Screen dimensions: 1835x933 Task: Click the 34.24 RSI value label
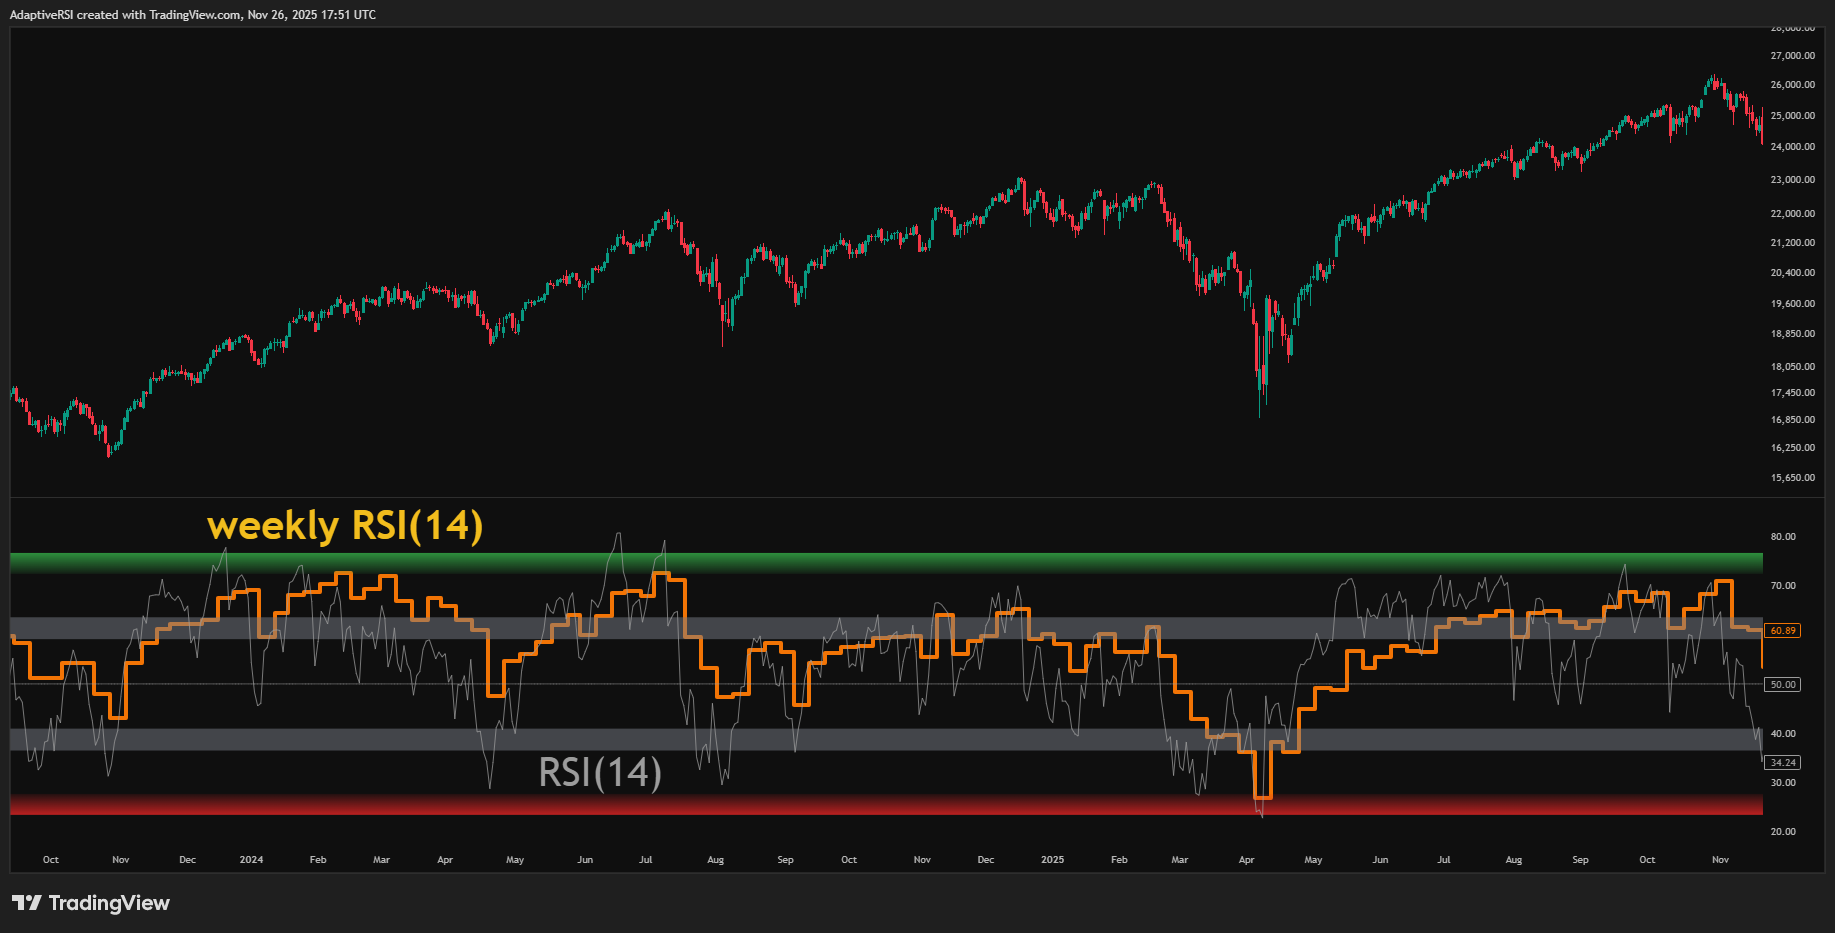[x=1783, y=762]
